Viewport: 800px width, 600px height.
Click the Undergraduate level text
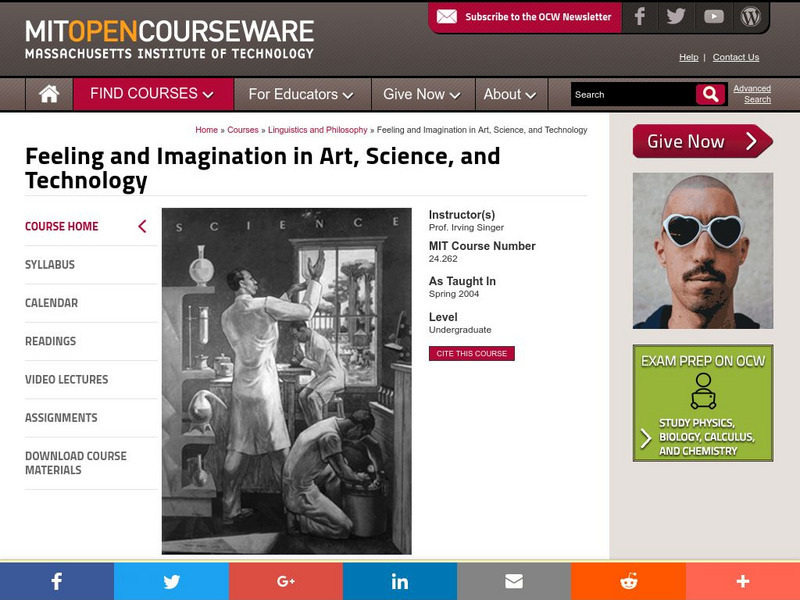point(460,330)
